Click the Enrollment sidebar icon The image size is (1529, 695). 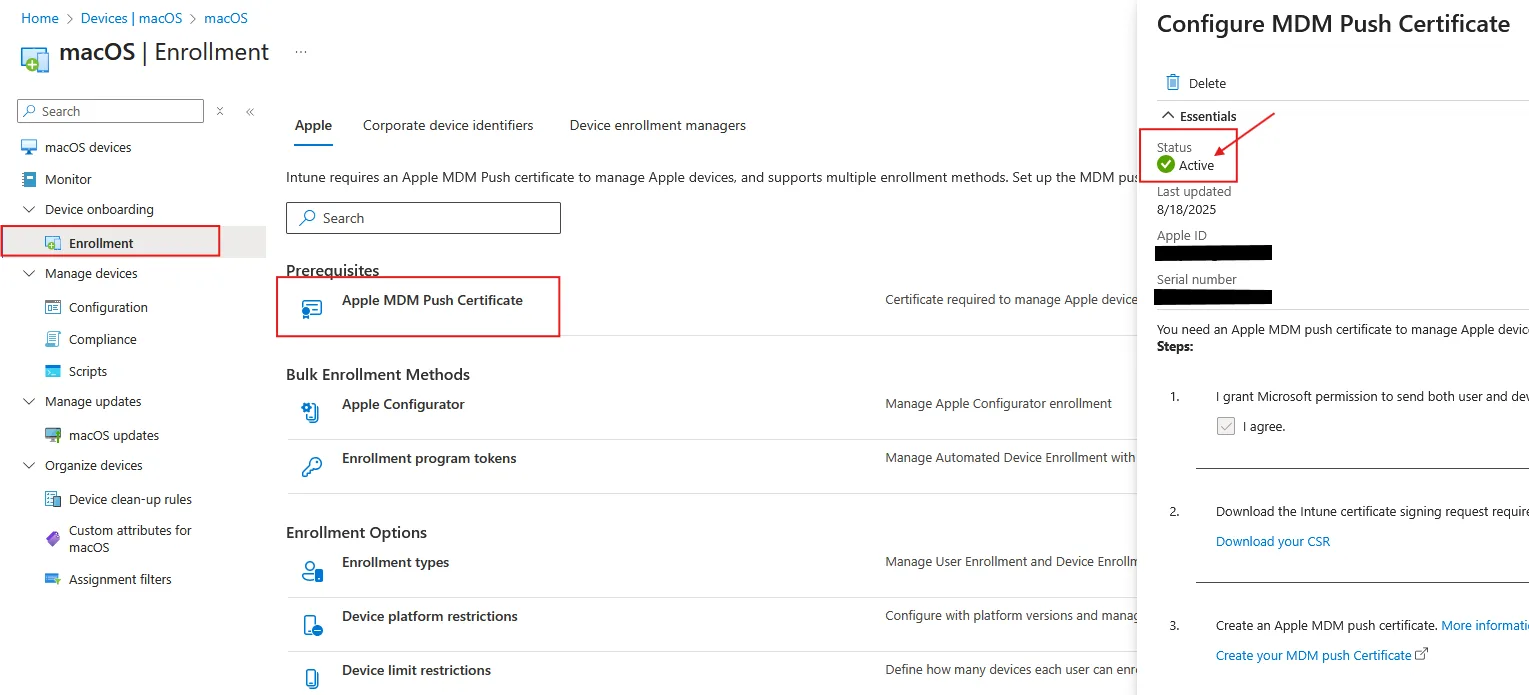coord(53,243)
